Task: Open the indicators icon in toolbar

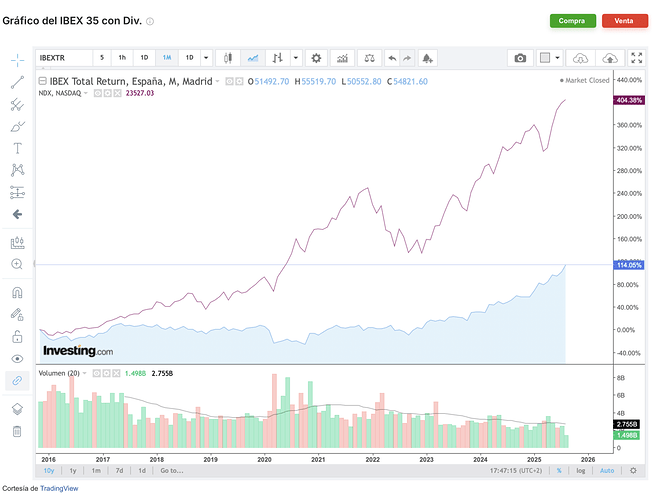Action: click(342, 58)
